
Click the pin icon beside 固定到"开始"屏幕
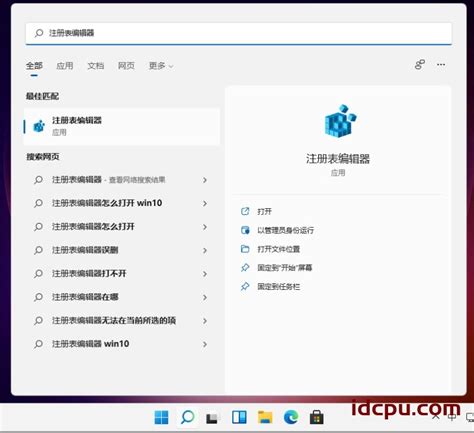pyautogui.click(x=245, y=268)
